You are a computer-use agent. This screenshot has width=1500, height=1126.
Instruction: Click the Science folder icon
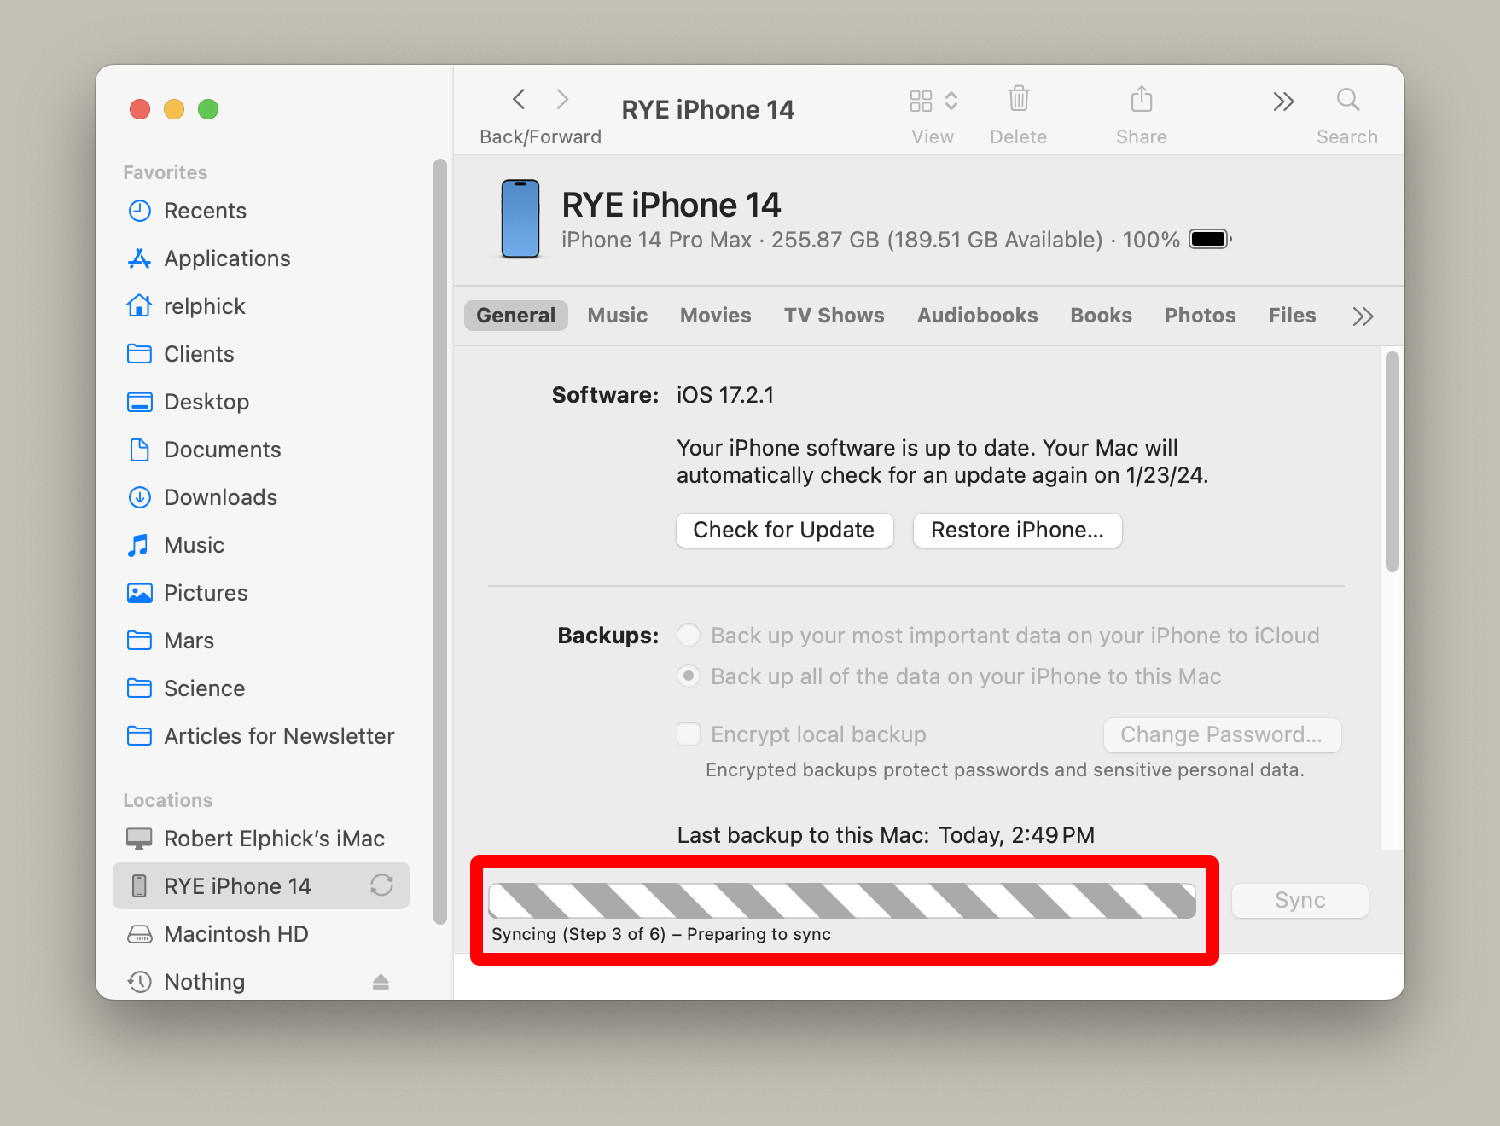click(139, 688)
